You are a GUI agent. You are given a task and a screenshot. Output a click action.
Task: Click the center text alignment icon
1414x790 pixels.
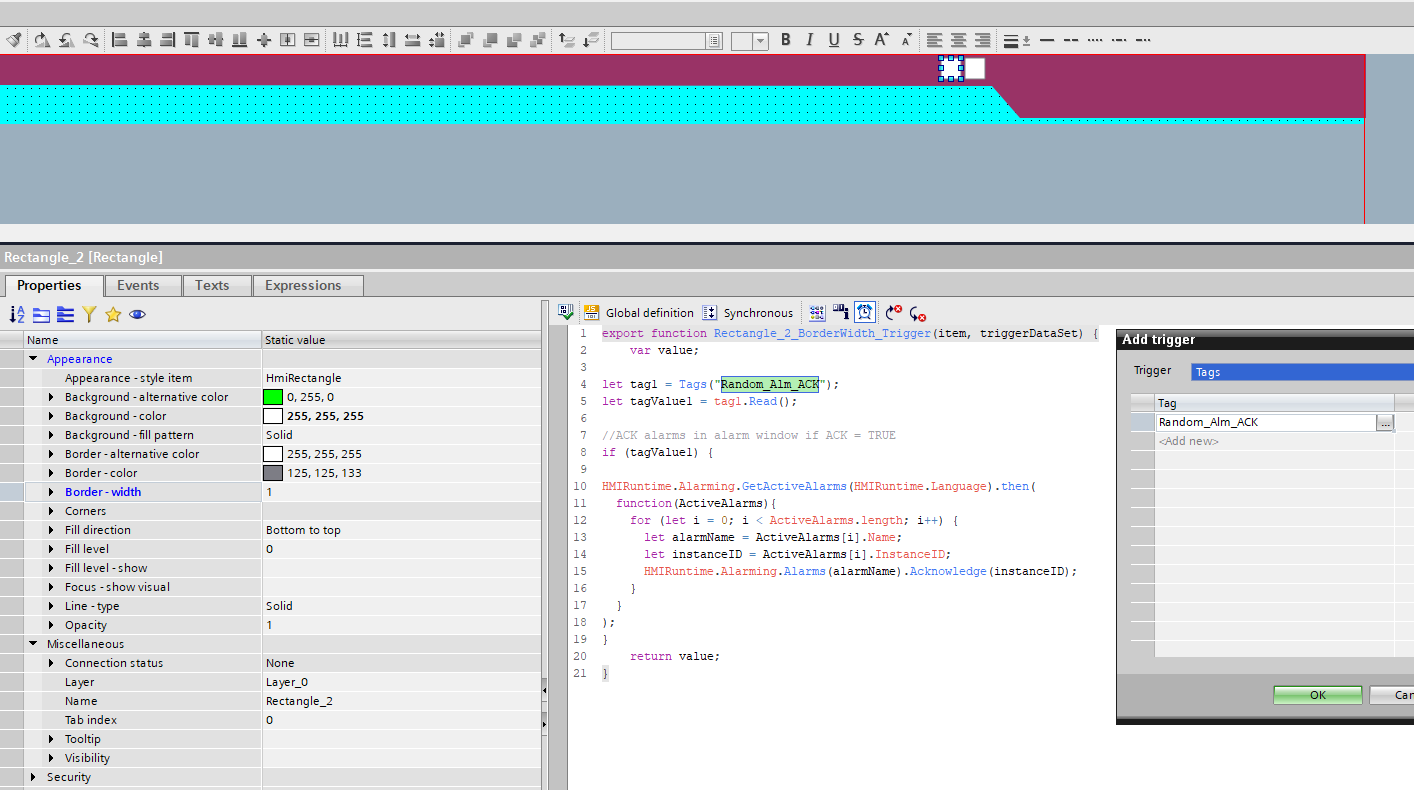coord(958,40)
